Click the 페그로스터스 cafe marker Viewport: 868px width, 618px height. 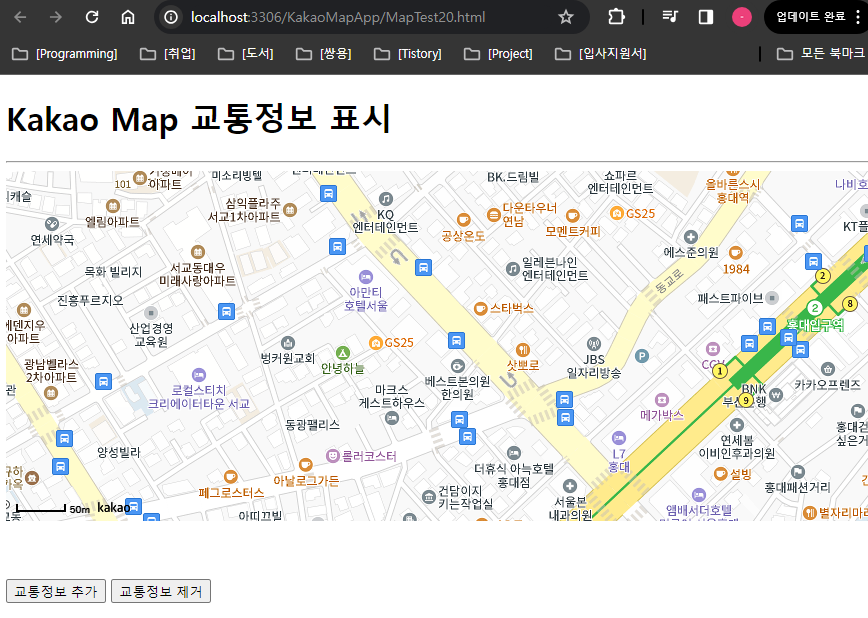coord(230,476)
